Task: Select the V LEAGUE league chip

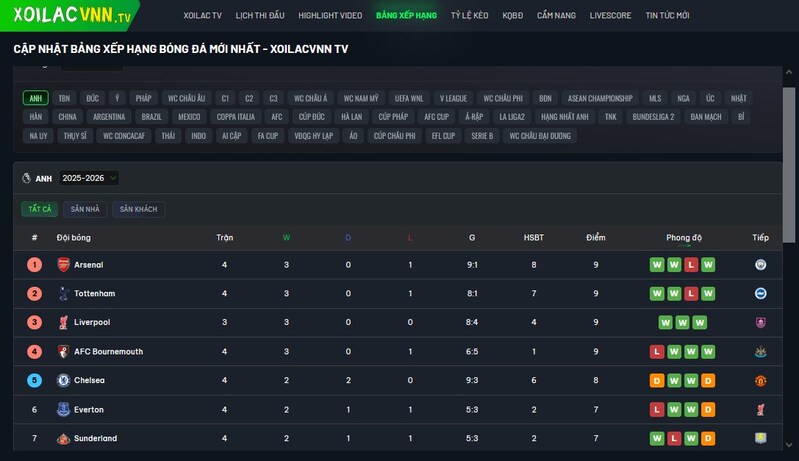Action: (453, 99)
